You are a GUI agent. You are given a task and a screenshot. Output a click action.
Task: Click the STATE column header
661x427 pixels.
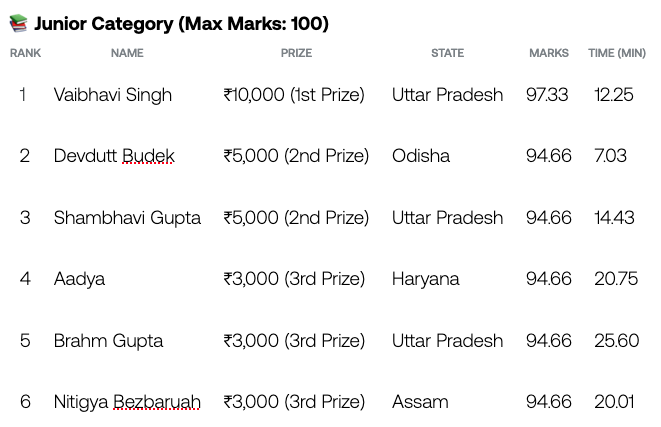pos(447,53)
